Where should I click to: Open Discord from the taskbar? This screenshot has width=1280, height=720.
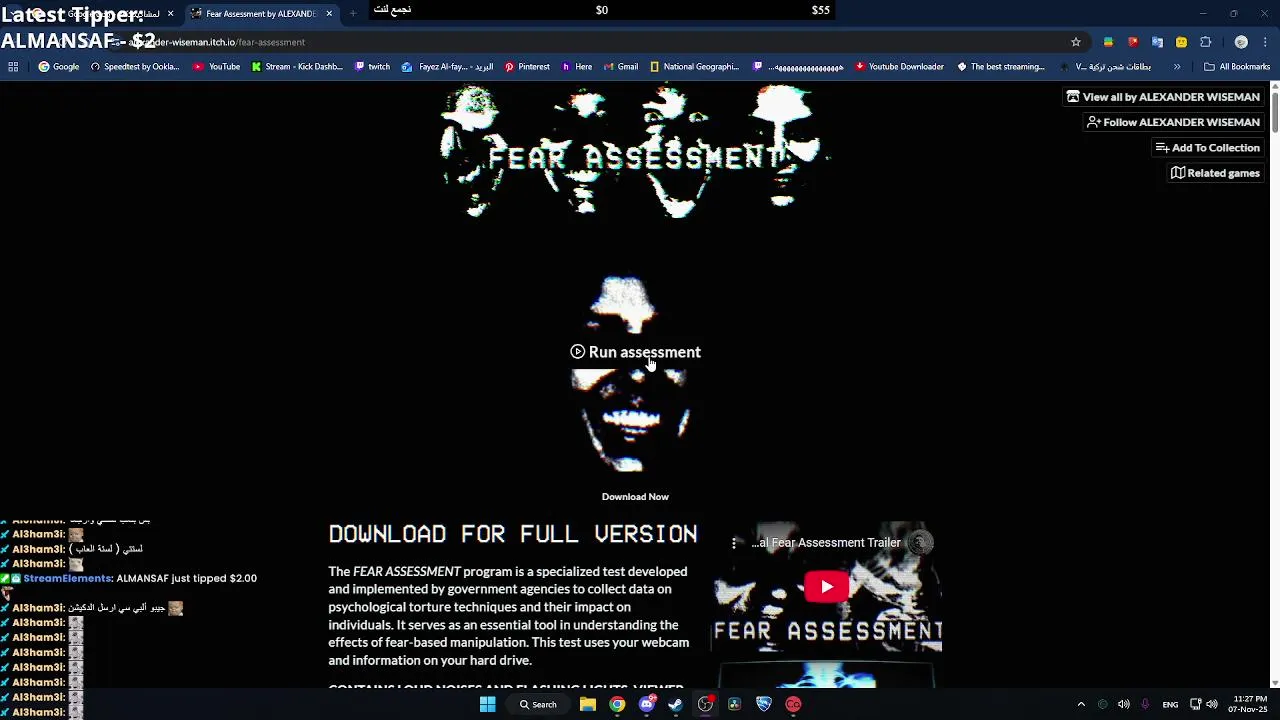[x=647, y=704]
